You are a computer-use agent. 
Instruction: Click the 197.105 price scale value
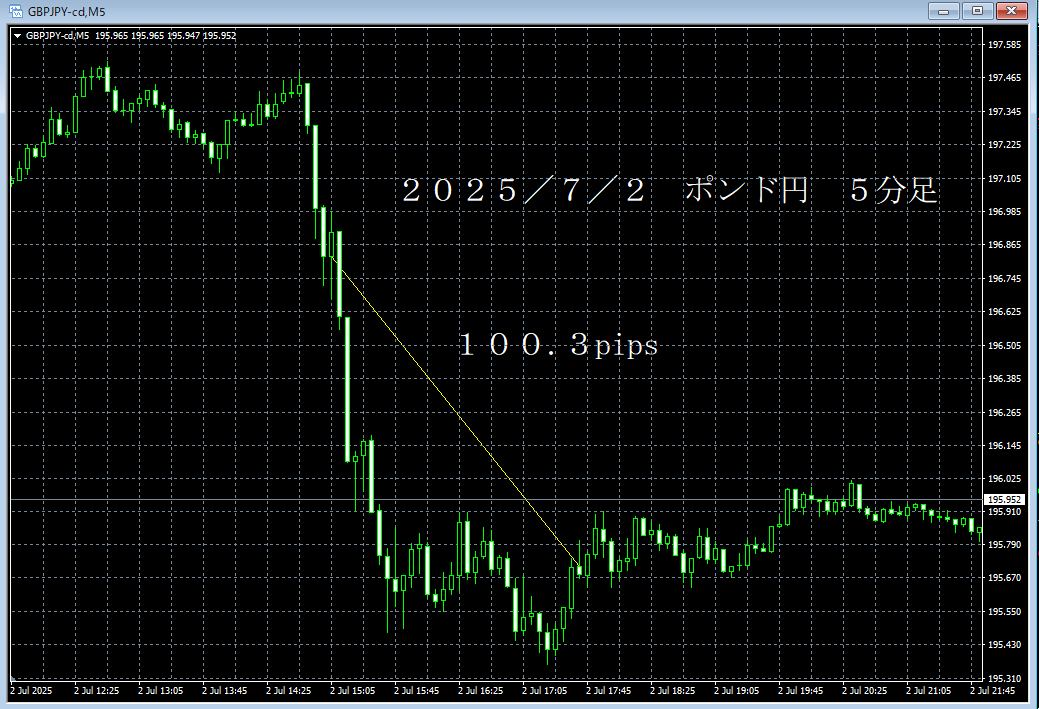[1005, 179]
